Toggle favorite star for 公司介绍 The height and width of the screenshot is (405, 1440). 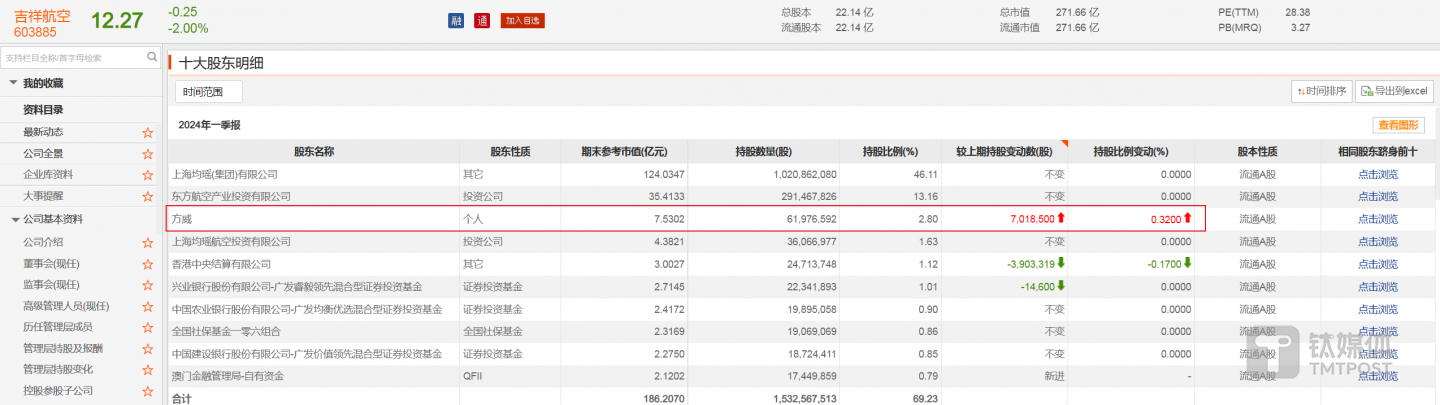pos(148,242)
